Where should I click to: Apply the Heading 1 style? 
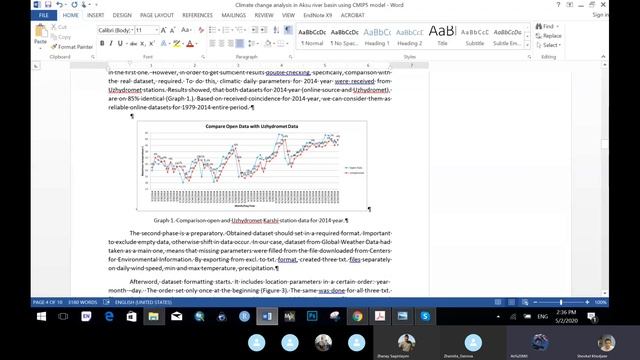(377, 36)
